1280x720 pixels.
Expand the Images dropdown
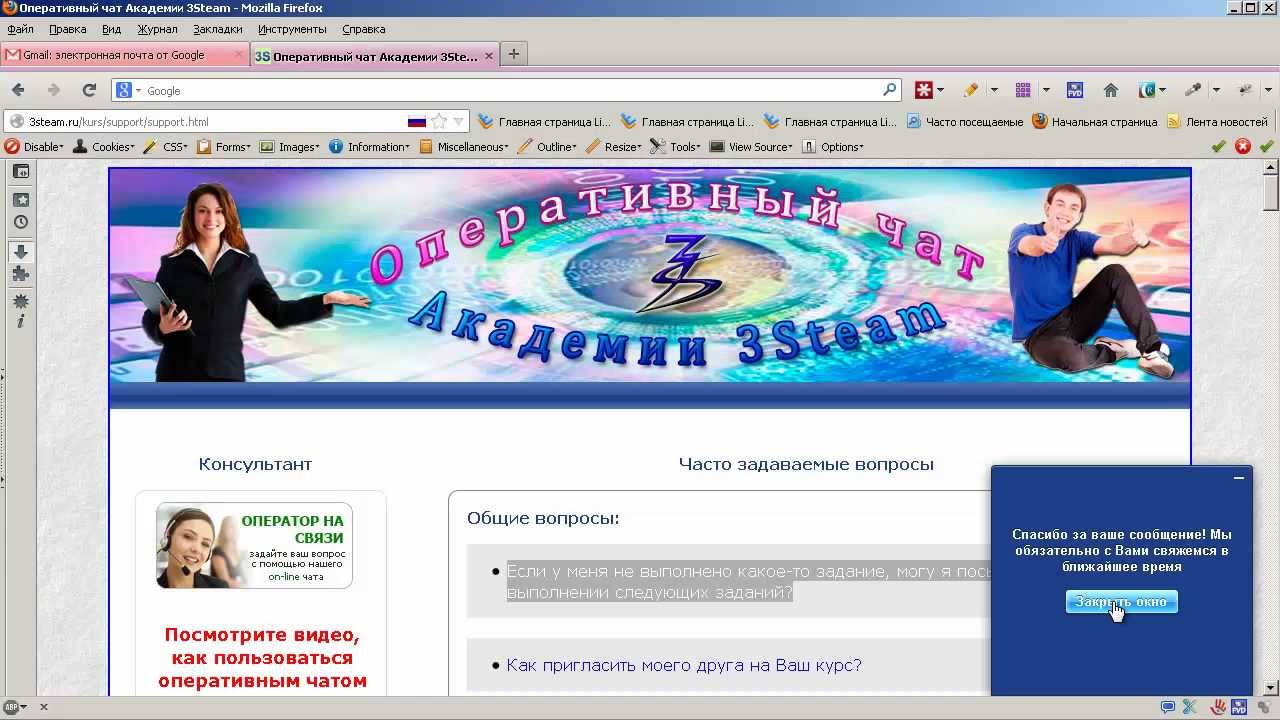[289, 147]
